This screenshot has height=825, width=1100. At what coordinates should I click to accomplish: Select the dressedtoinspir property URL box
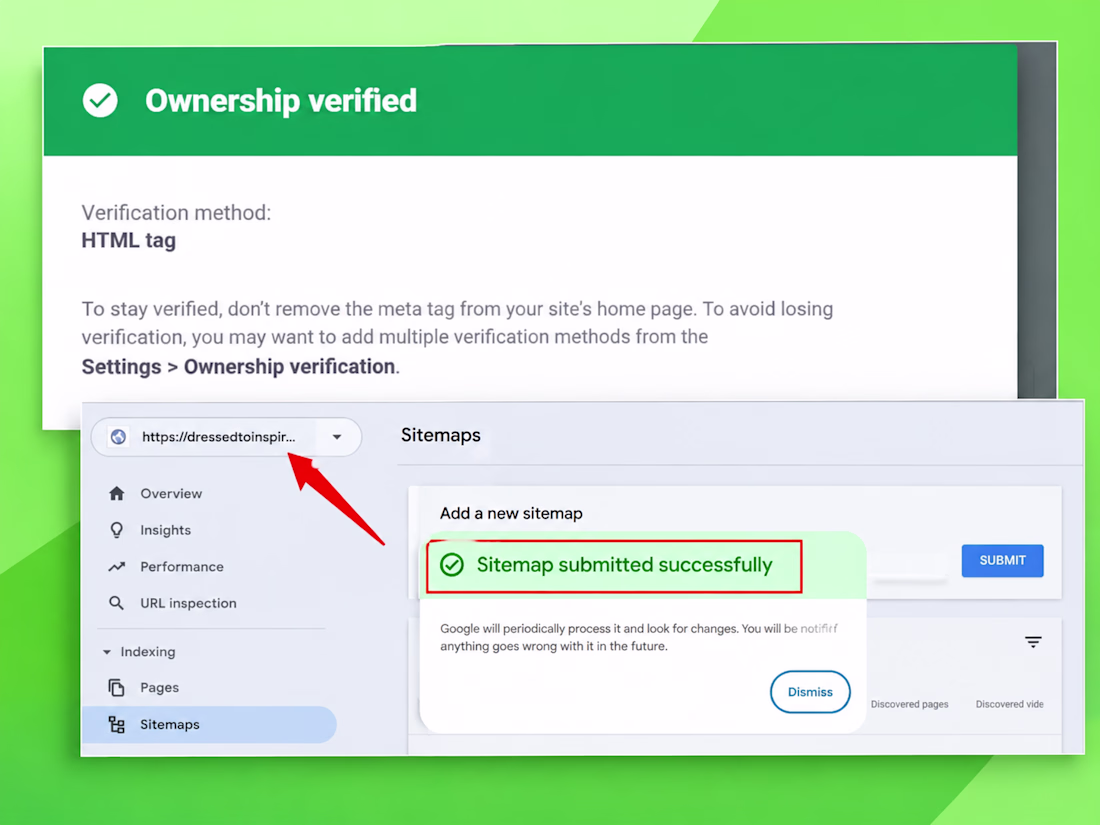pyautogui.click(x=227, y=437)
